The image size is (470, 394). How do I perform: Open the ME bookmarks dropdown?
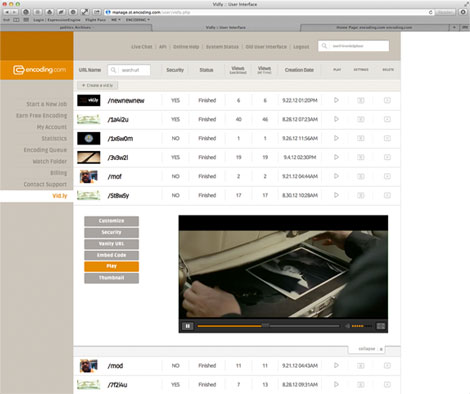(116, 20)
